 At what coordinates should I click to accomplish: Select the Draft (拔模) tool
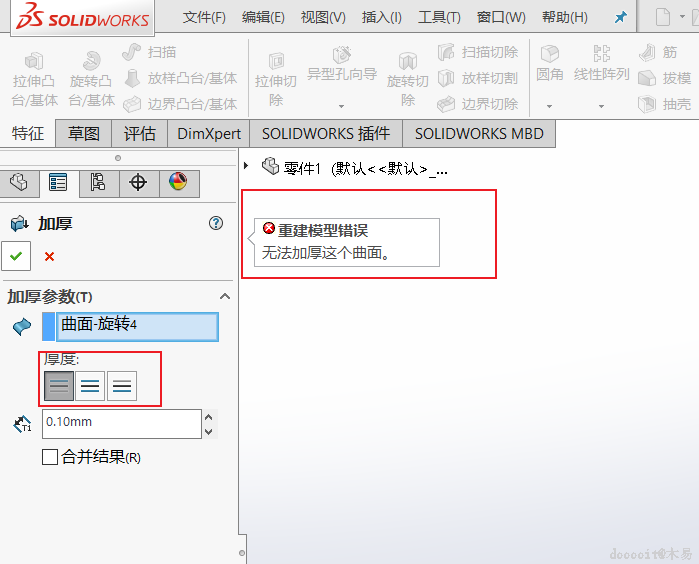[664, 78]
